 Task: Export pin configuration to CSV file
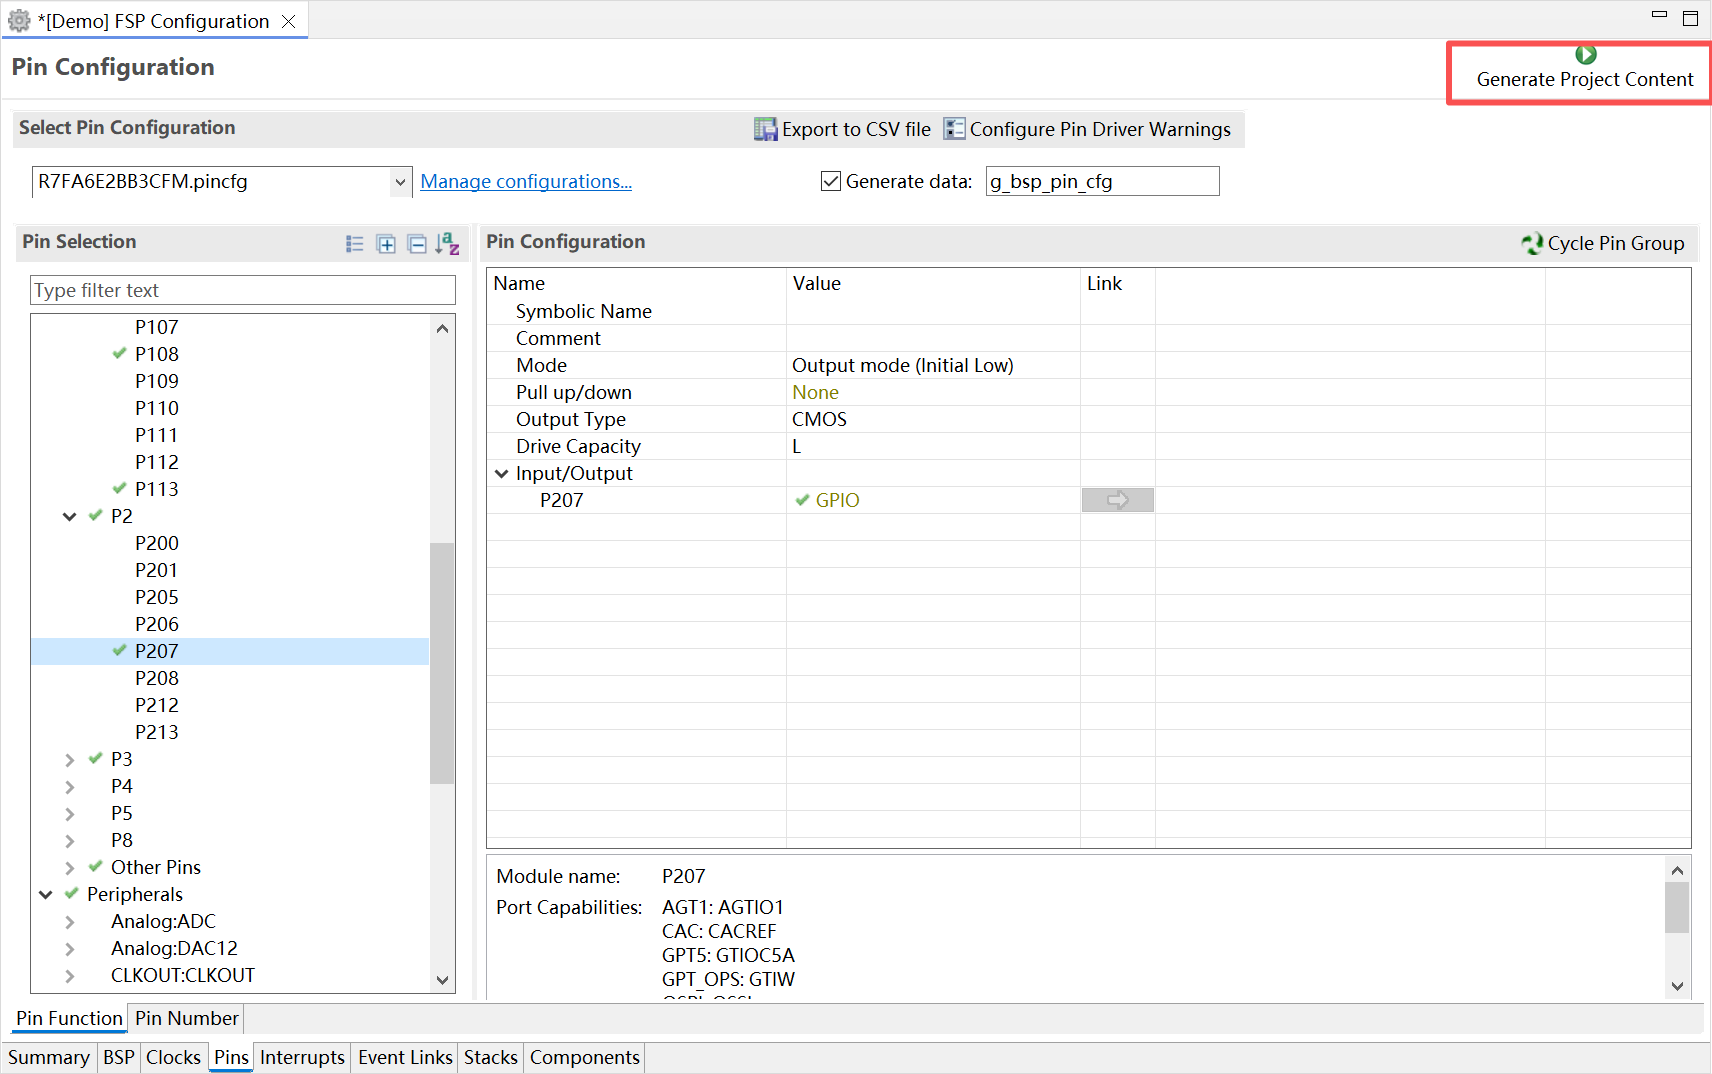pyautogui.click(x=842, y=129)
